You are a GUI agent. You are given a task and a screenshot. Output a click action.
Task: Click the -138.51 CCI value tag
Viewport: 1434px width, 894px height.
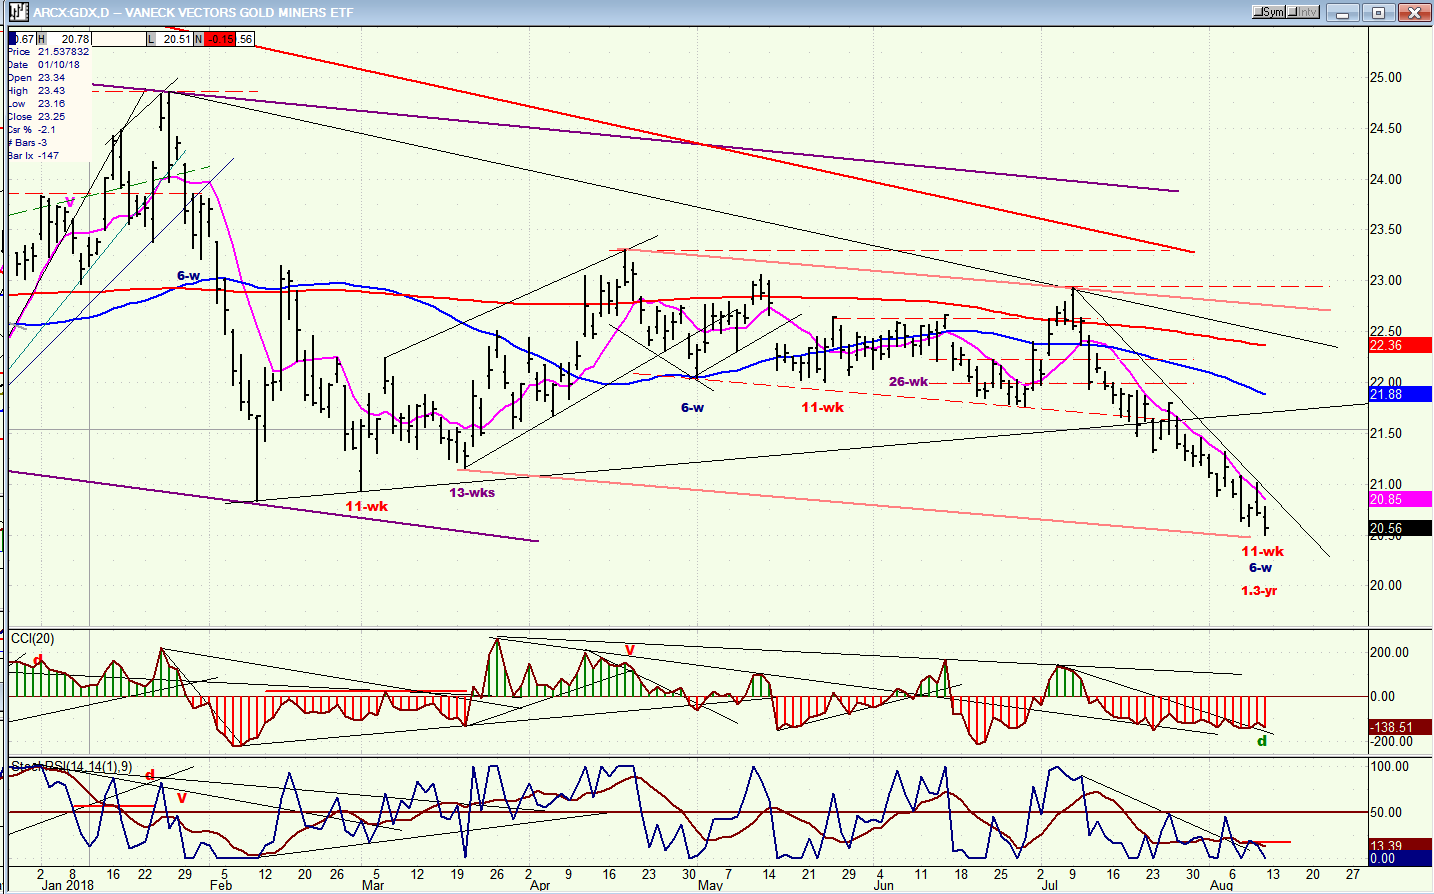[1398, 727]
